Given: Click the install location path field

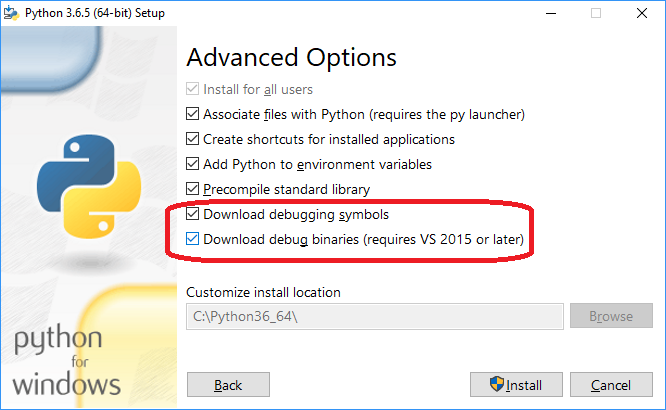Looking at the screenshot, I should [x=375, y=316].
